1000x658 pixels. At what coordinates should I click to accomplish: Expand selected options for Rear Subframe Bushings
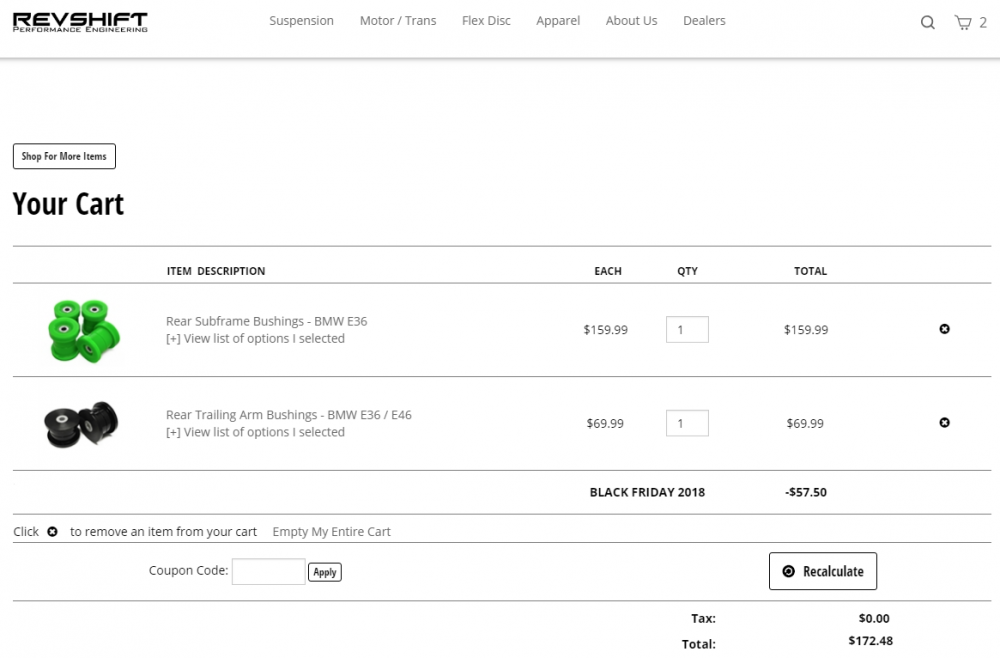click(x=255, y=339)
